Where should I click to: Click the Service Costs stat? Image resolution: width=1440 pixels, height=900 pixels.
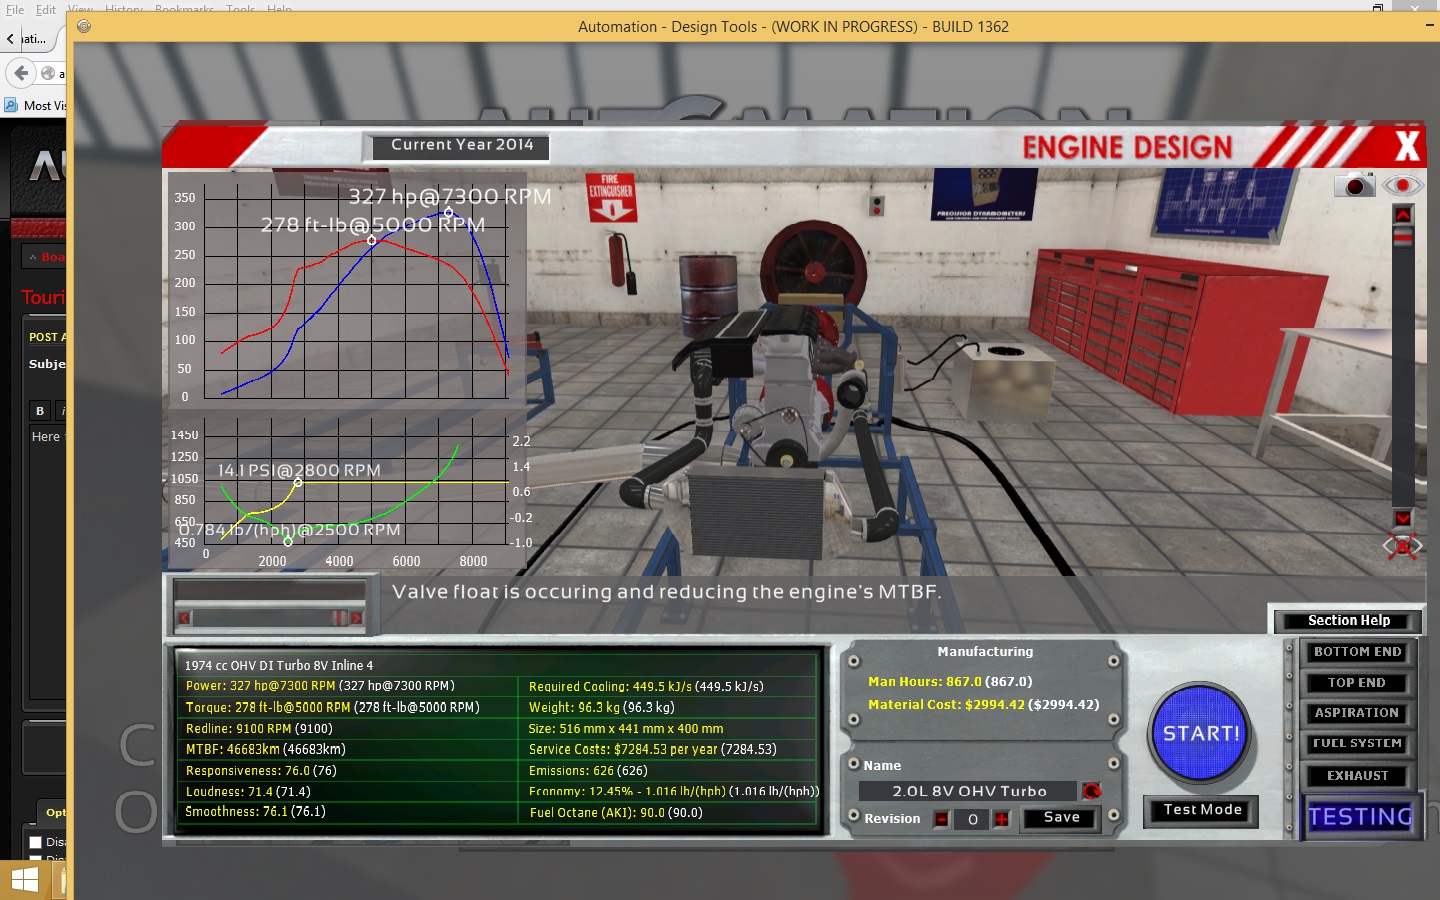click(668, 749)
